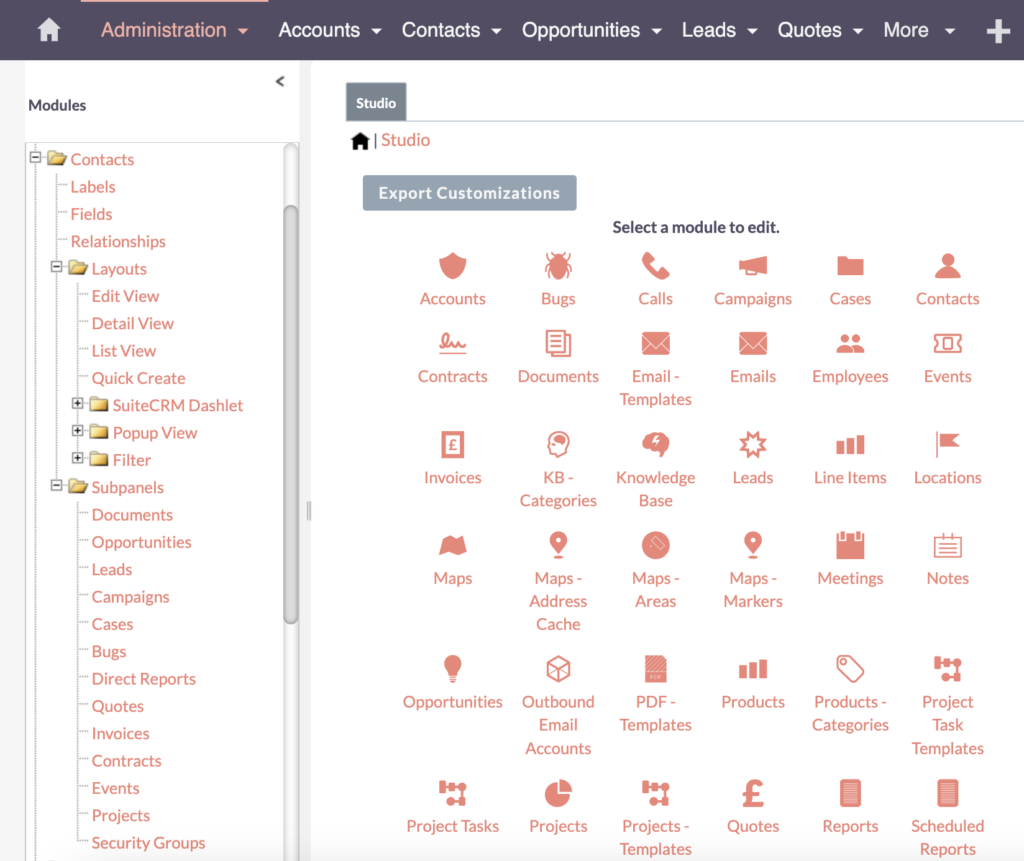Open the Maps - Areas module icon
Screen dimensions: 1024x861
tap(656, 545)
